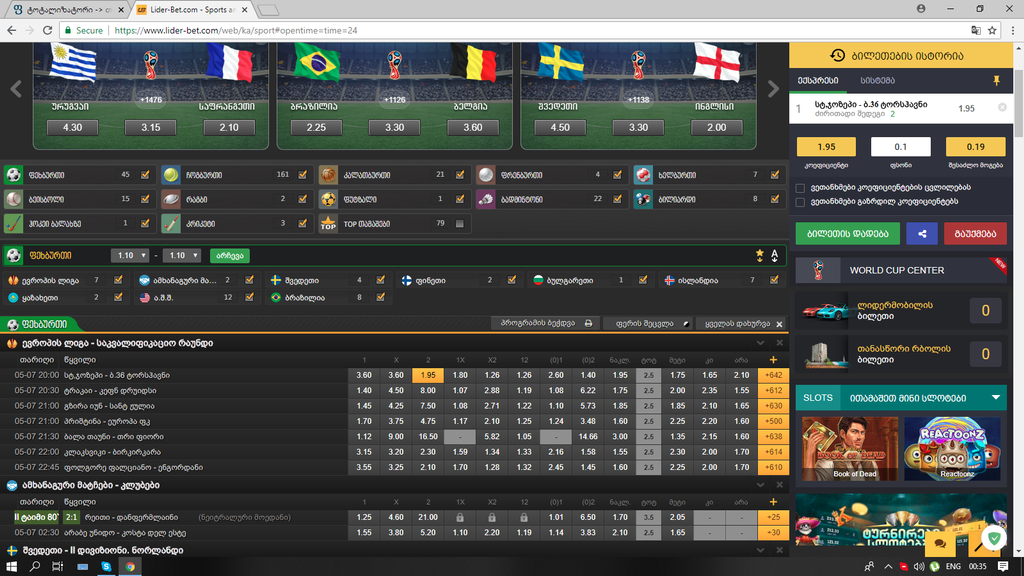Click ყველას დახურვა close all button

[743, 323]
